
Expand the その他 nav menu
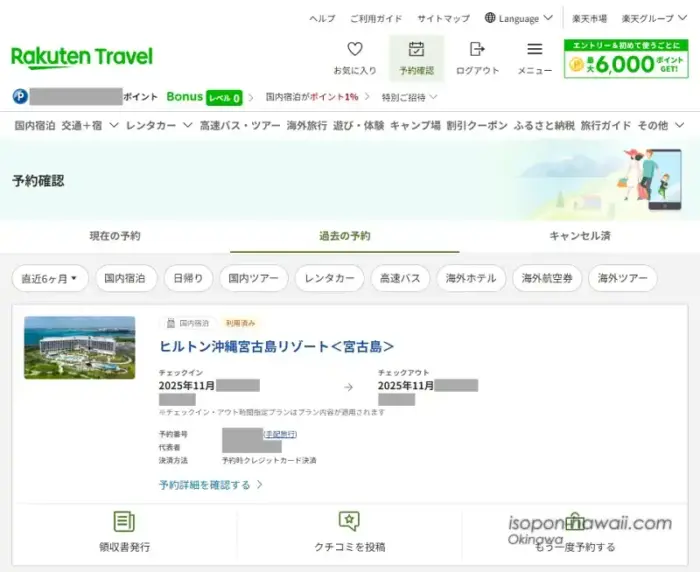click(660, 125)
